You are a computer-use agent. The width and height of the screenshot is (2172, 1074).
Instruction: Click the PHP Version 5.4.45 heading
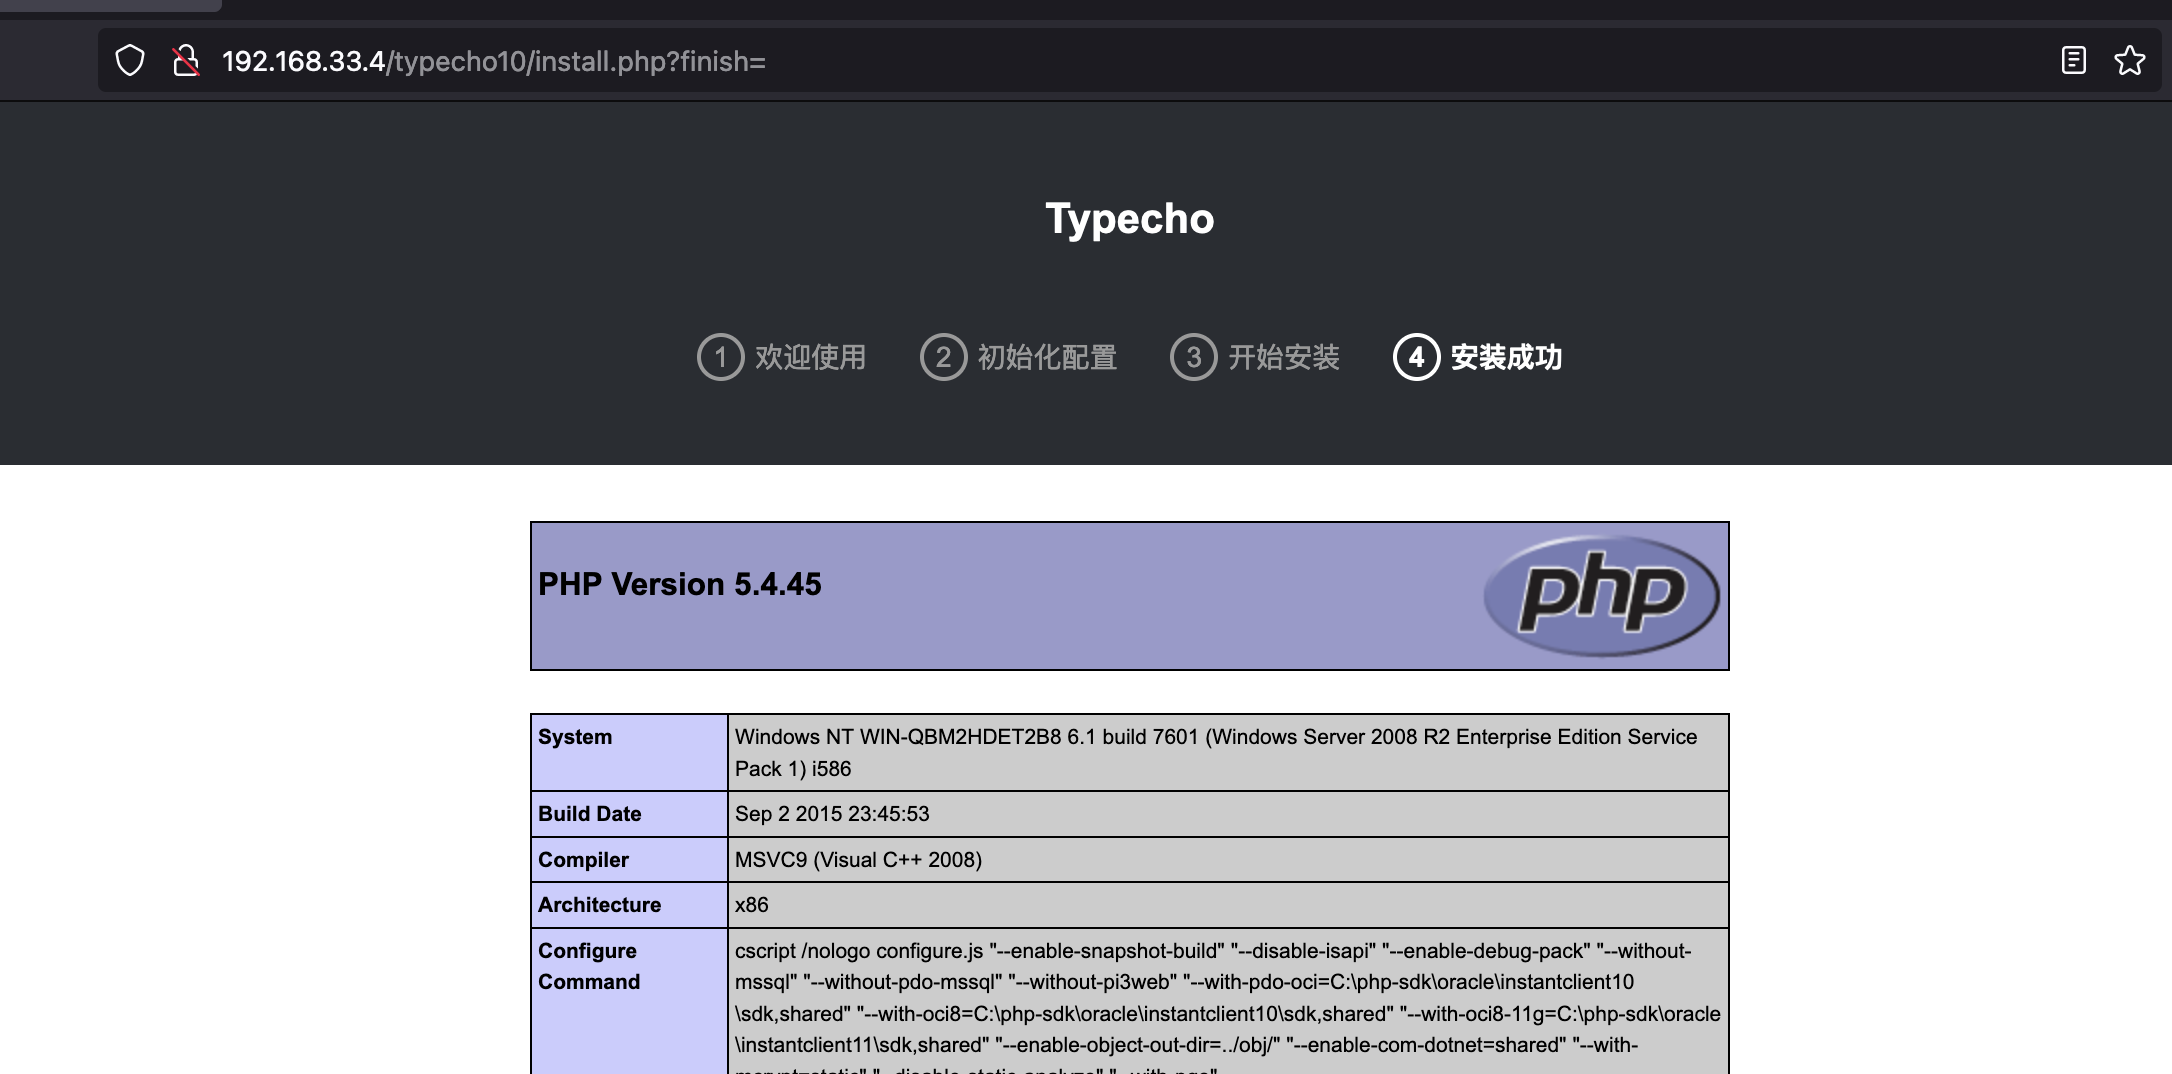click(680, 584)
